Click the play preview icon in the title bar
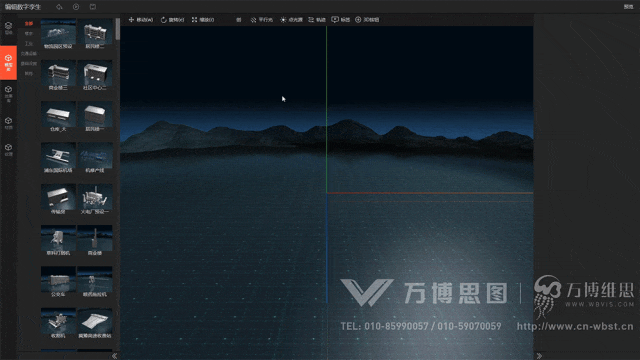 [76, 7]
